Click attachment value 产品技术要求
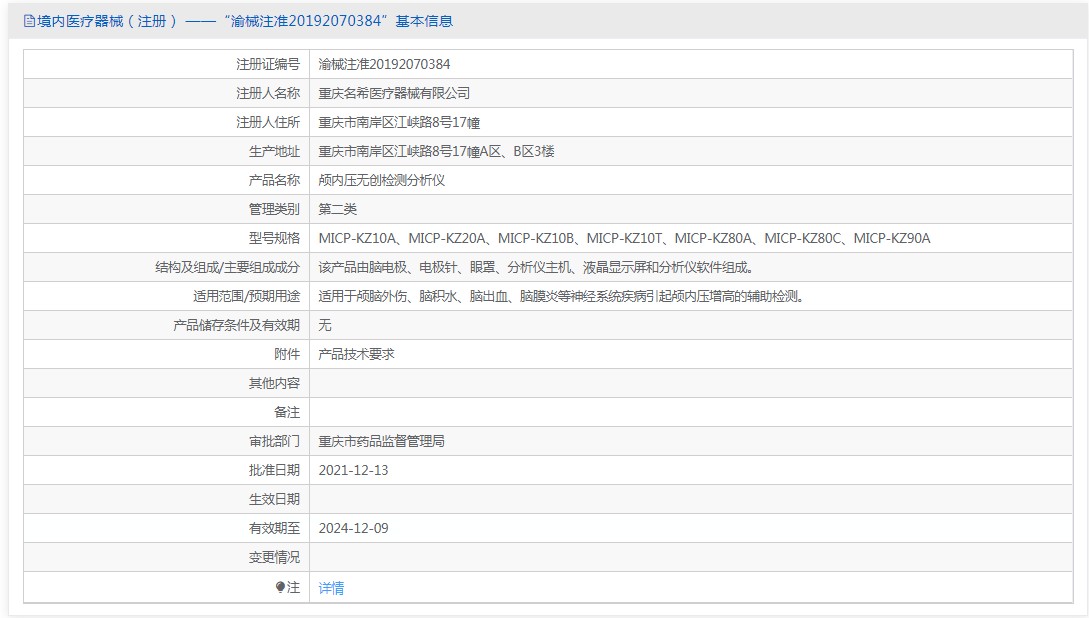 click(356, 354)
